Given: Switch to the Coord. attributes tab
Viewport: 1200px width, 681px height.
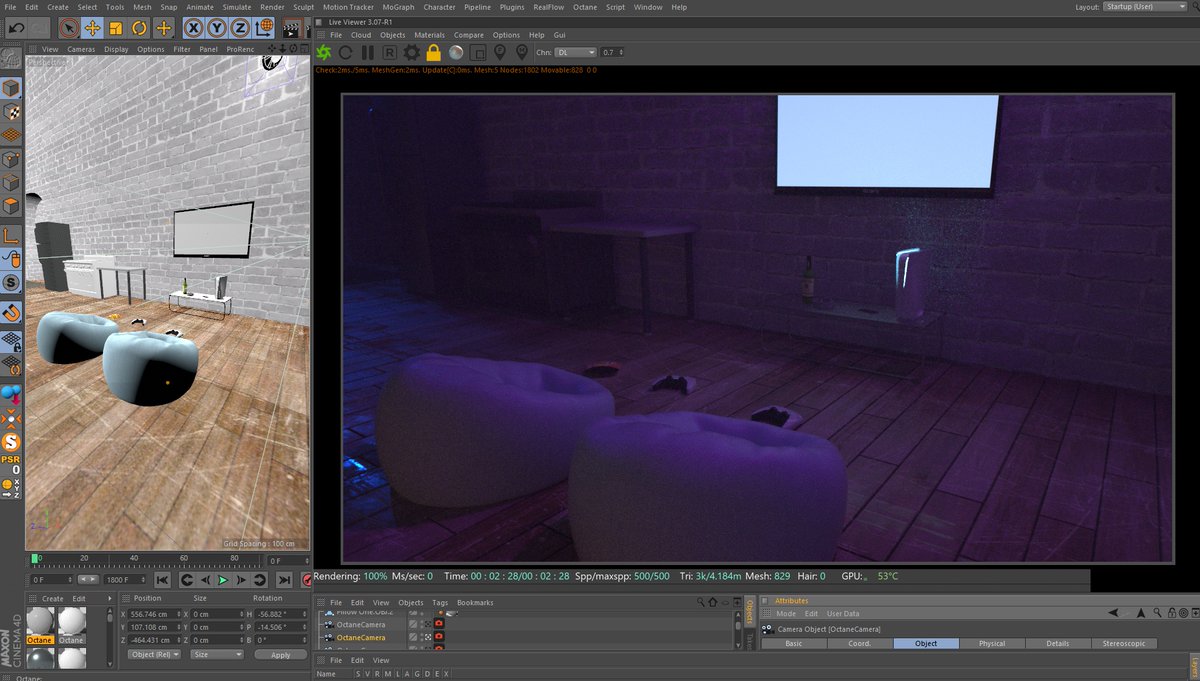Looking at the screenshot, I should click(x=860, y=644).
